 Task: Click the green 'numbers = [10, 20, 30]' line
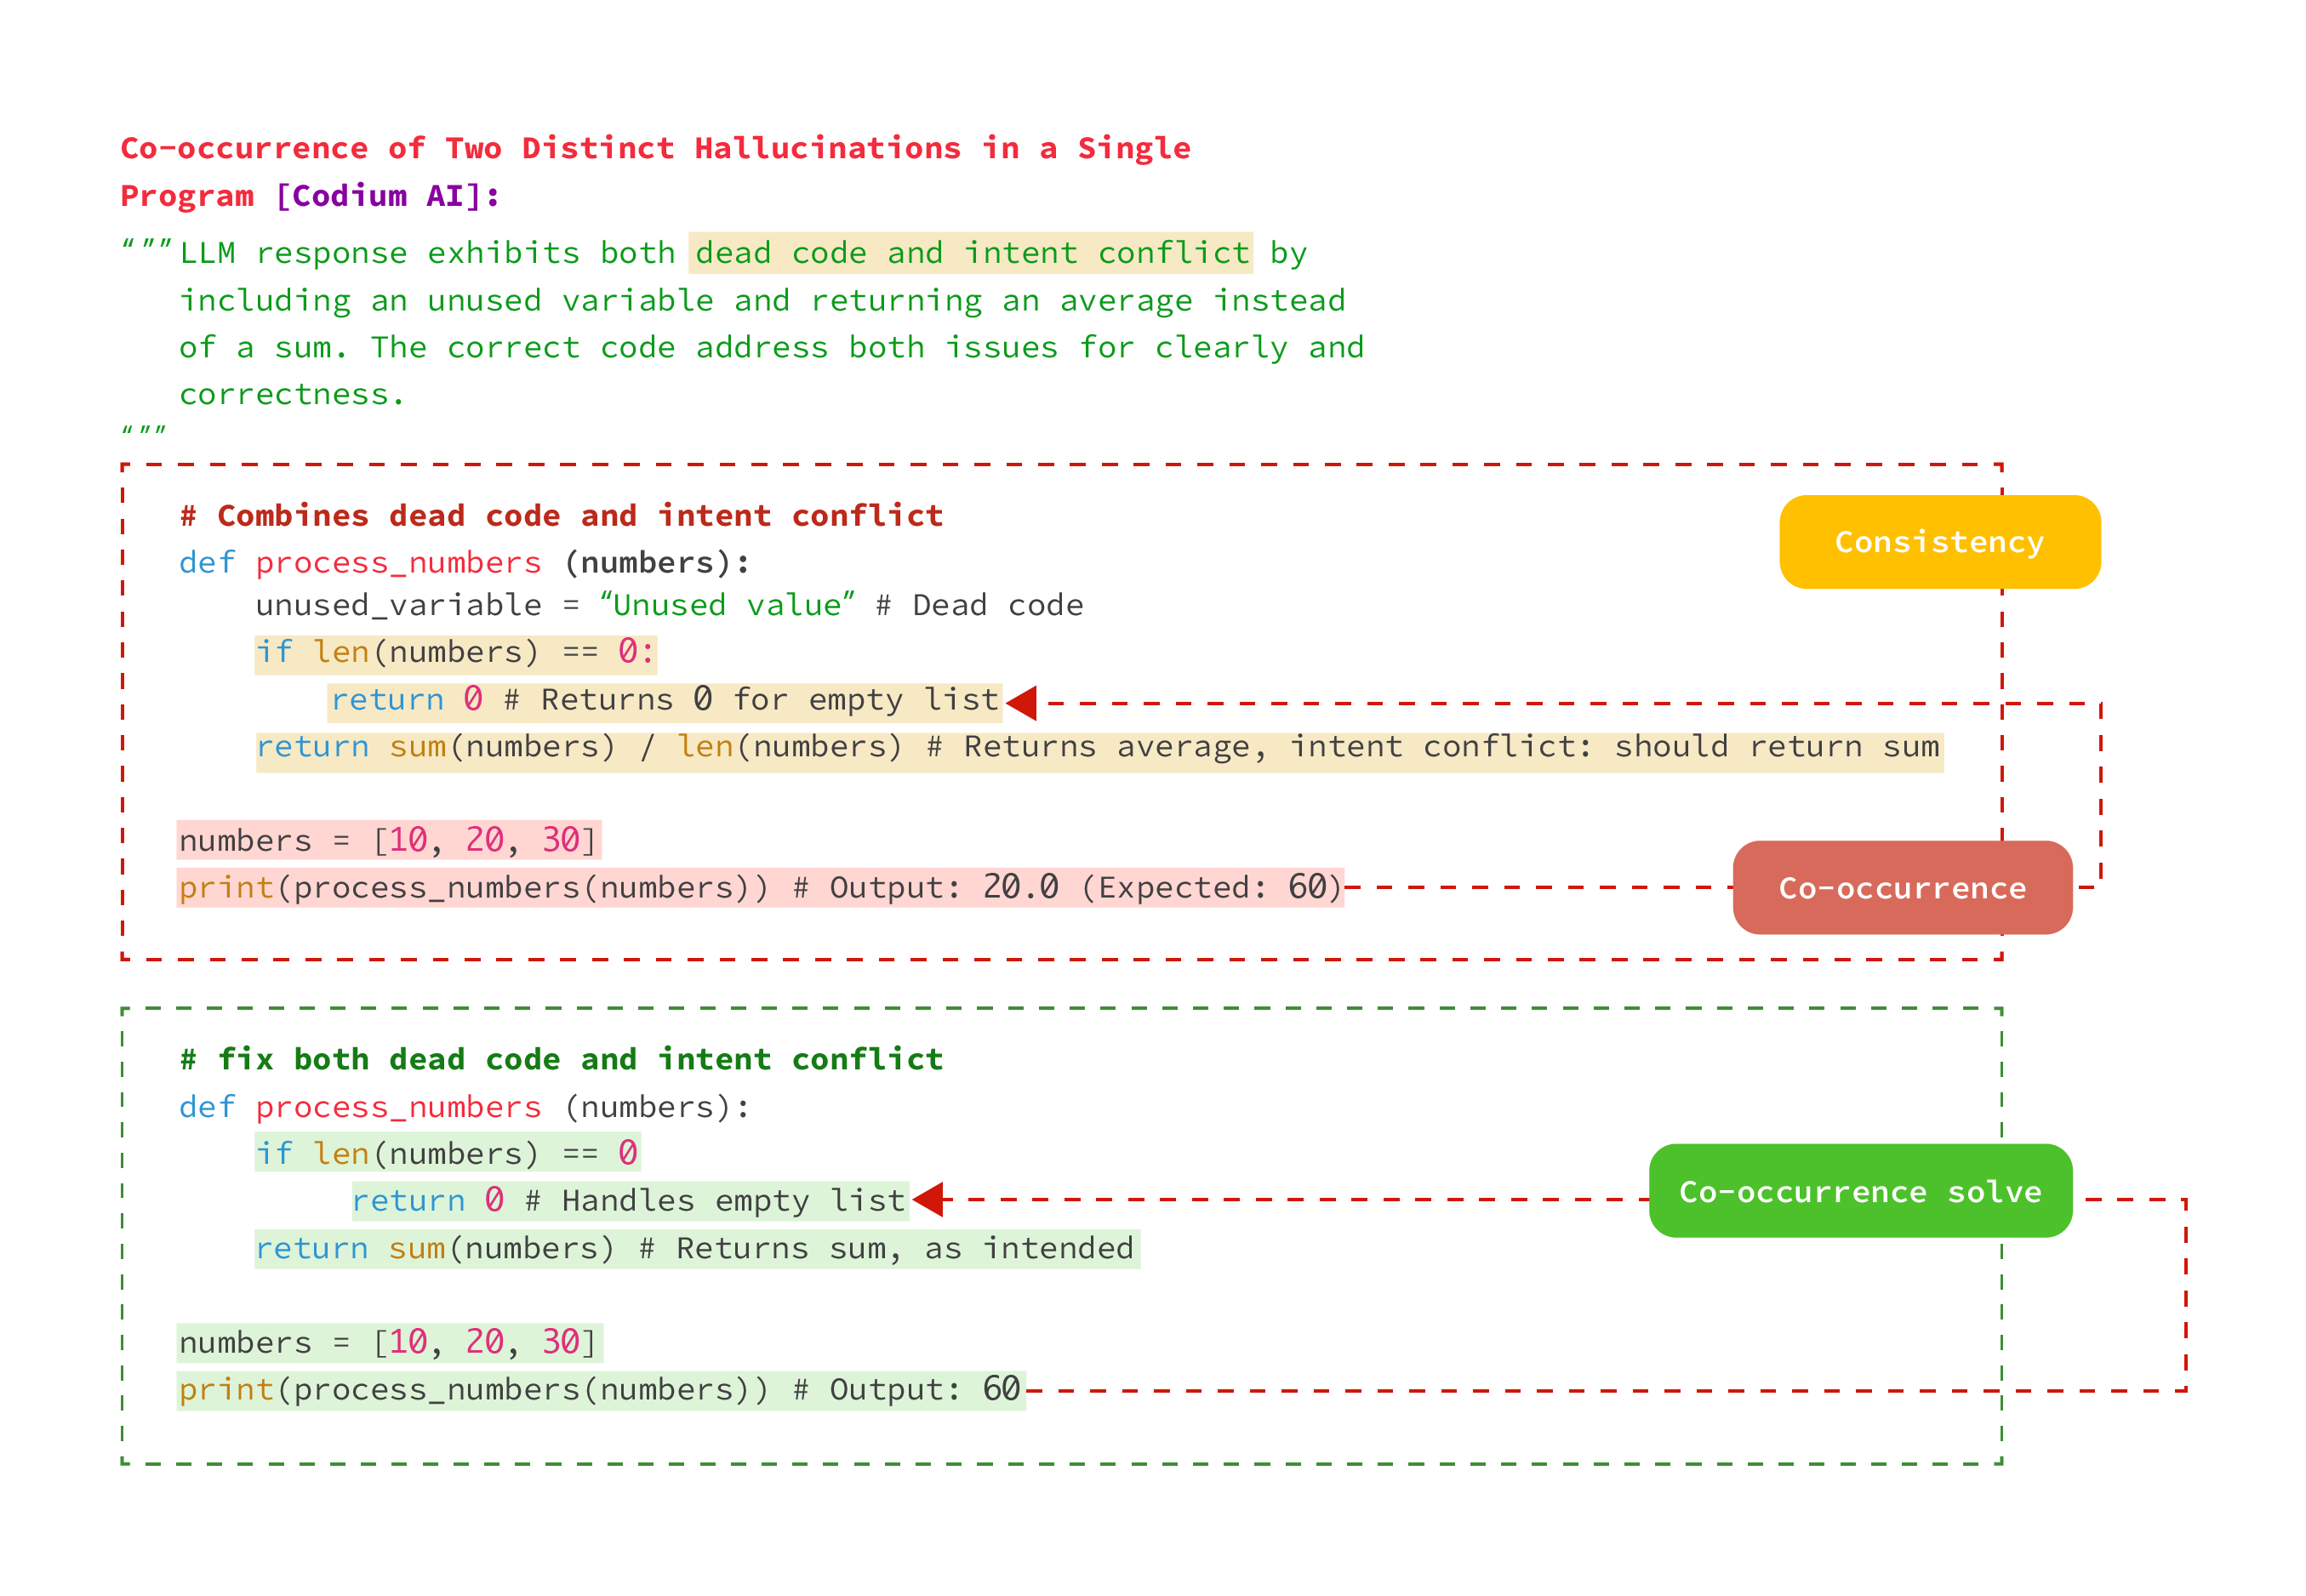point(388,1342)
